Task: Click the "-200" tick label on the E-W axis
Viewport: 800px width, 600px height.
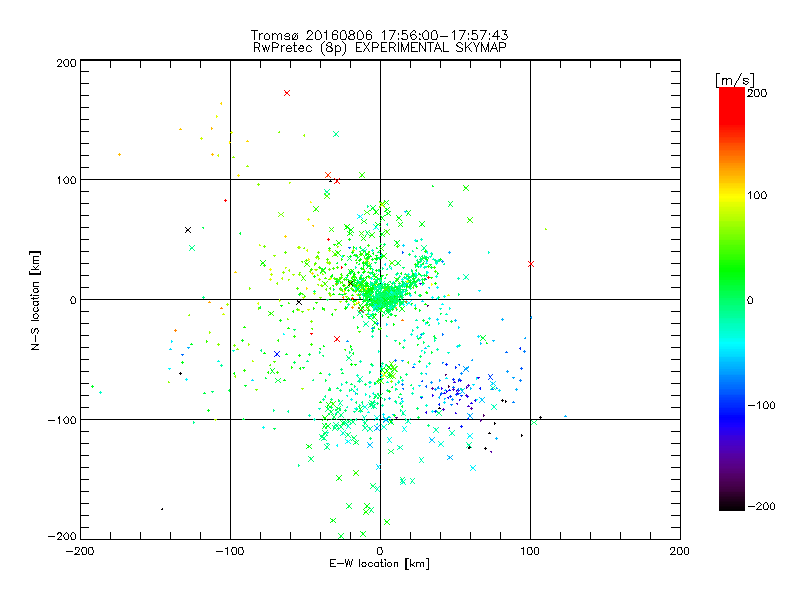Action: 80,551
